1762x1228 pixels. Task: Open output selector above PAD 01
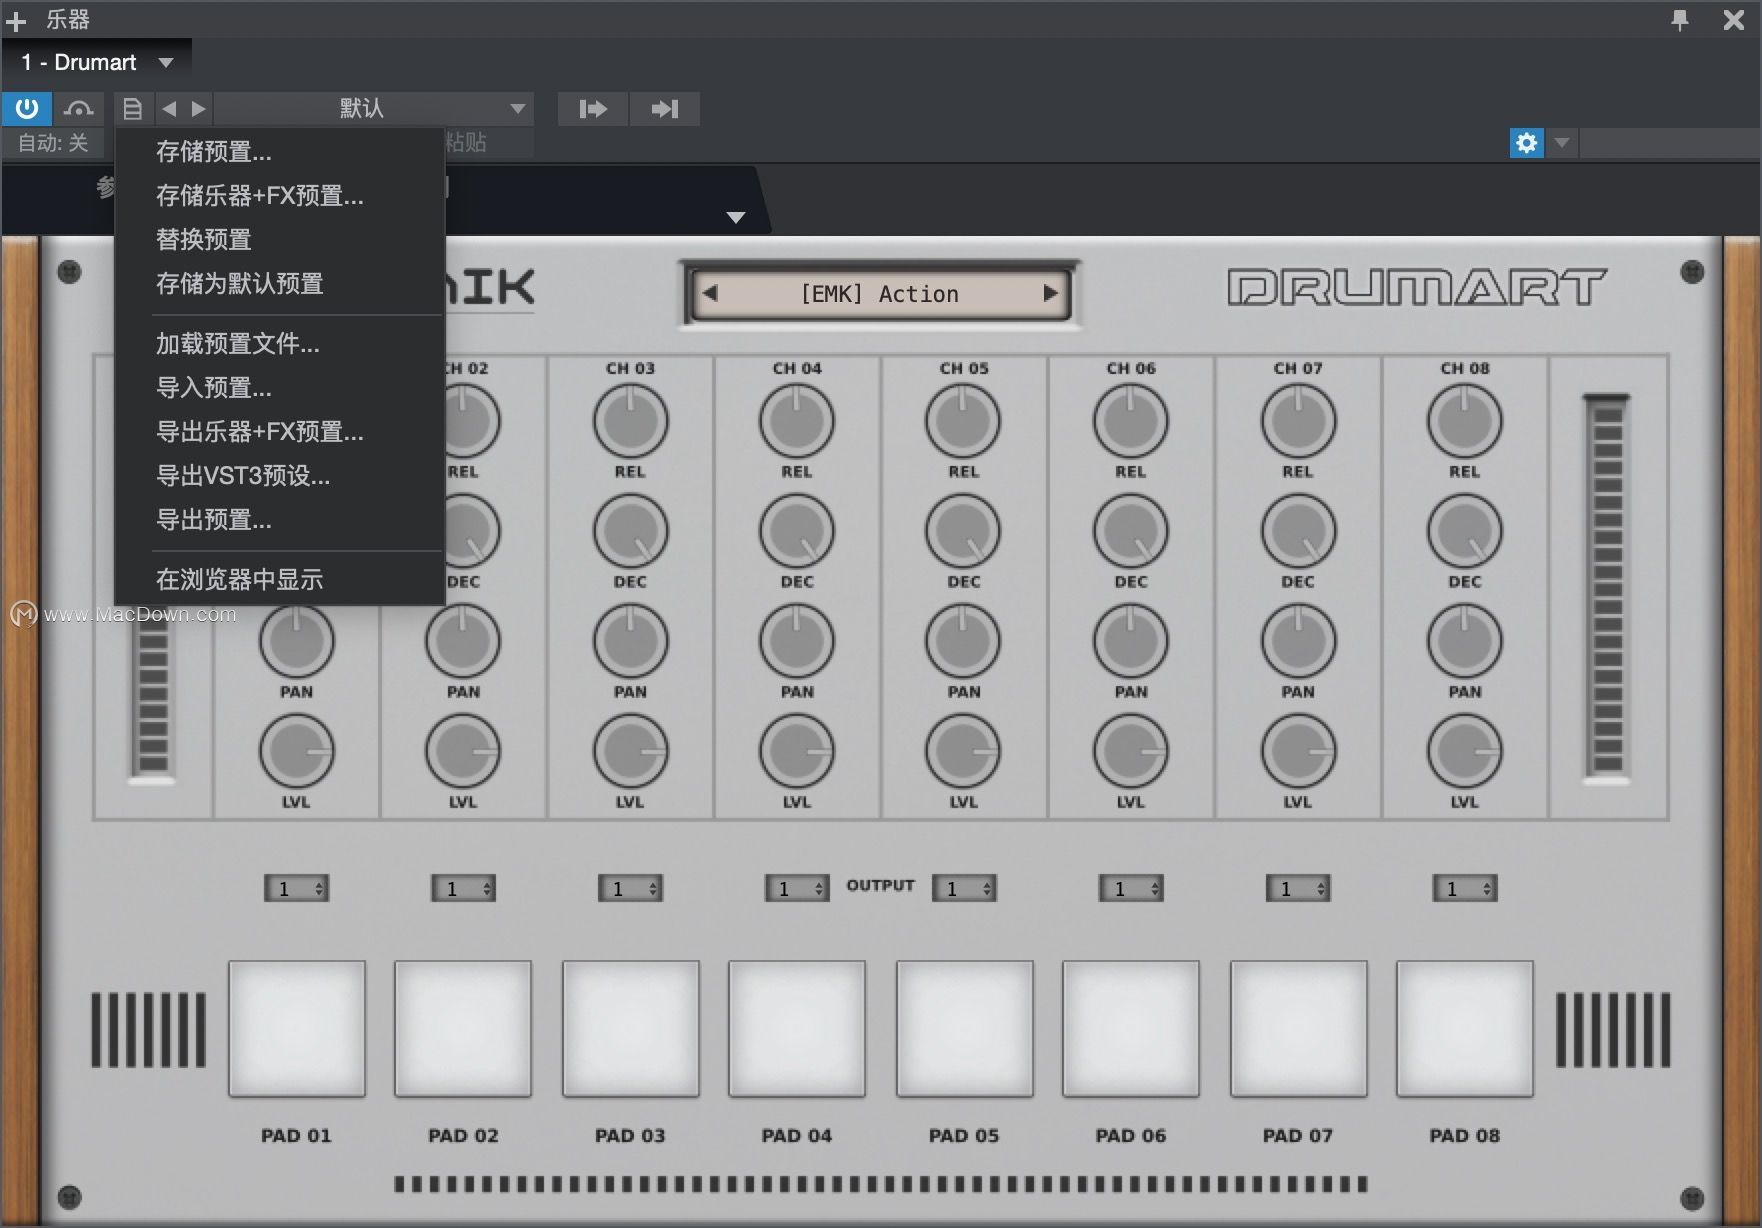[x=296, y=888]
